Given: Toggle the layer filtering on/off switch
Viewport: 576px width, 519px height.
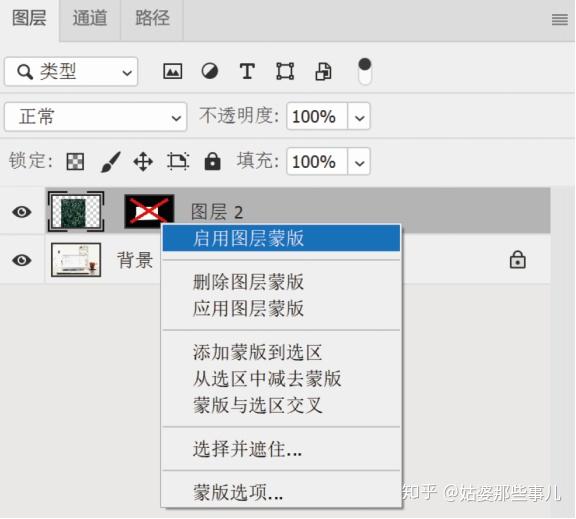Looking at the screenshot, I should (364, 71).
